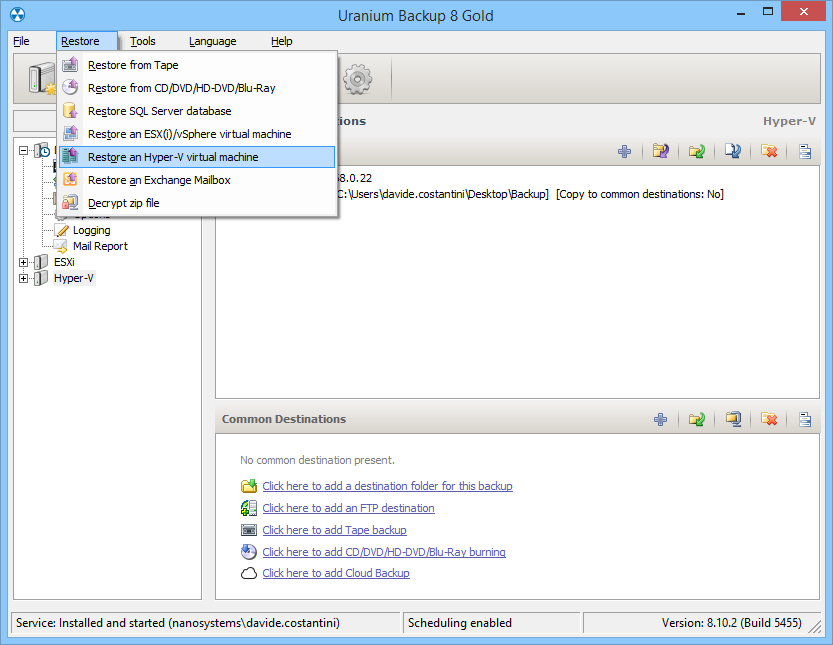Click plus icon in Common Destinations toolbar
The height and width of the screenshot is (645, 833).
(x=660, y=419)
